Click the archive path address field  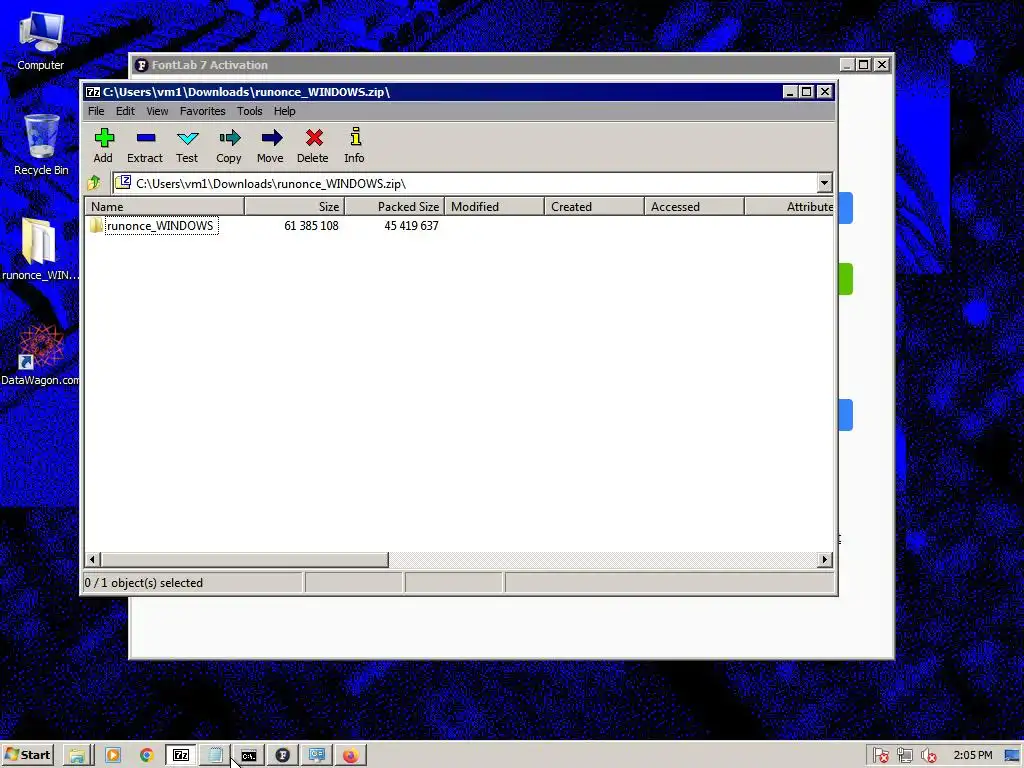(464, 184)
